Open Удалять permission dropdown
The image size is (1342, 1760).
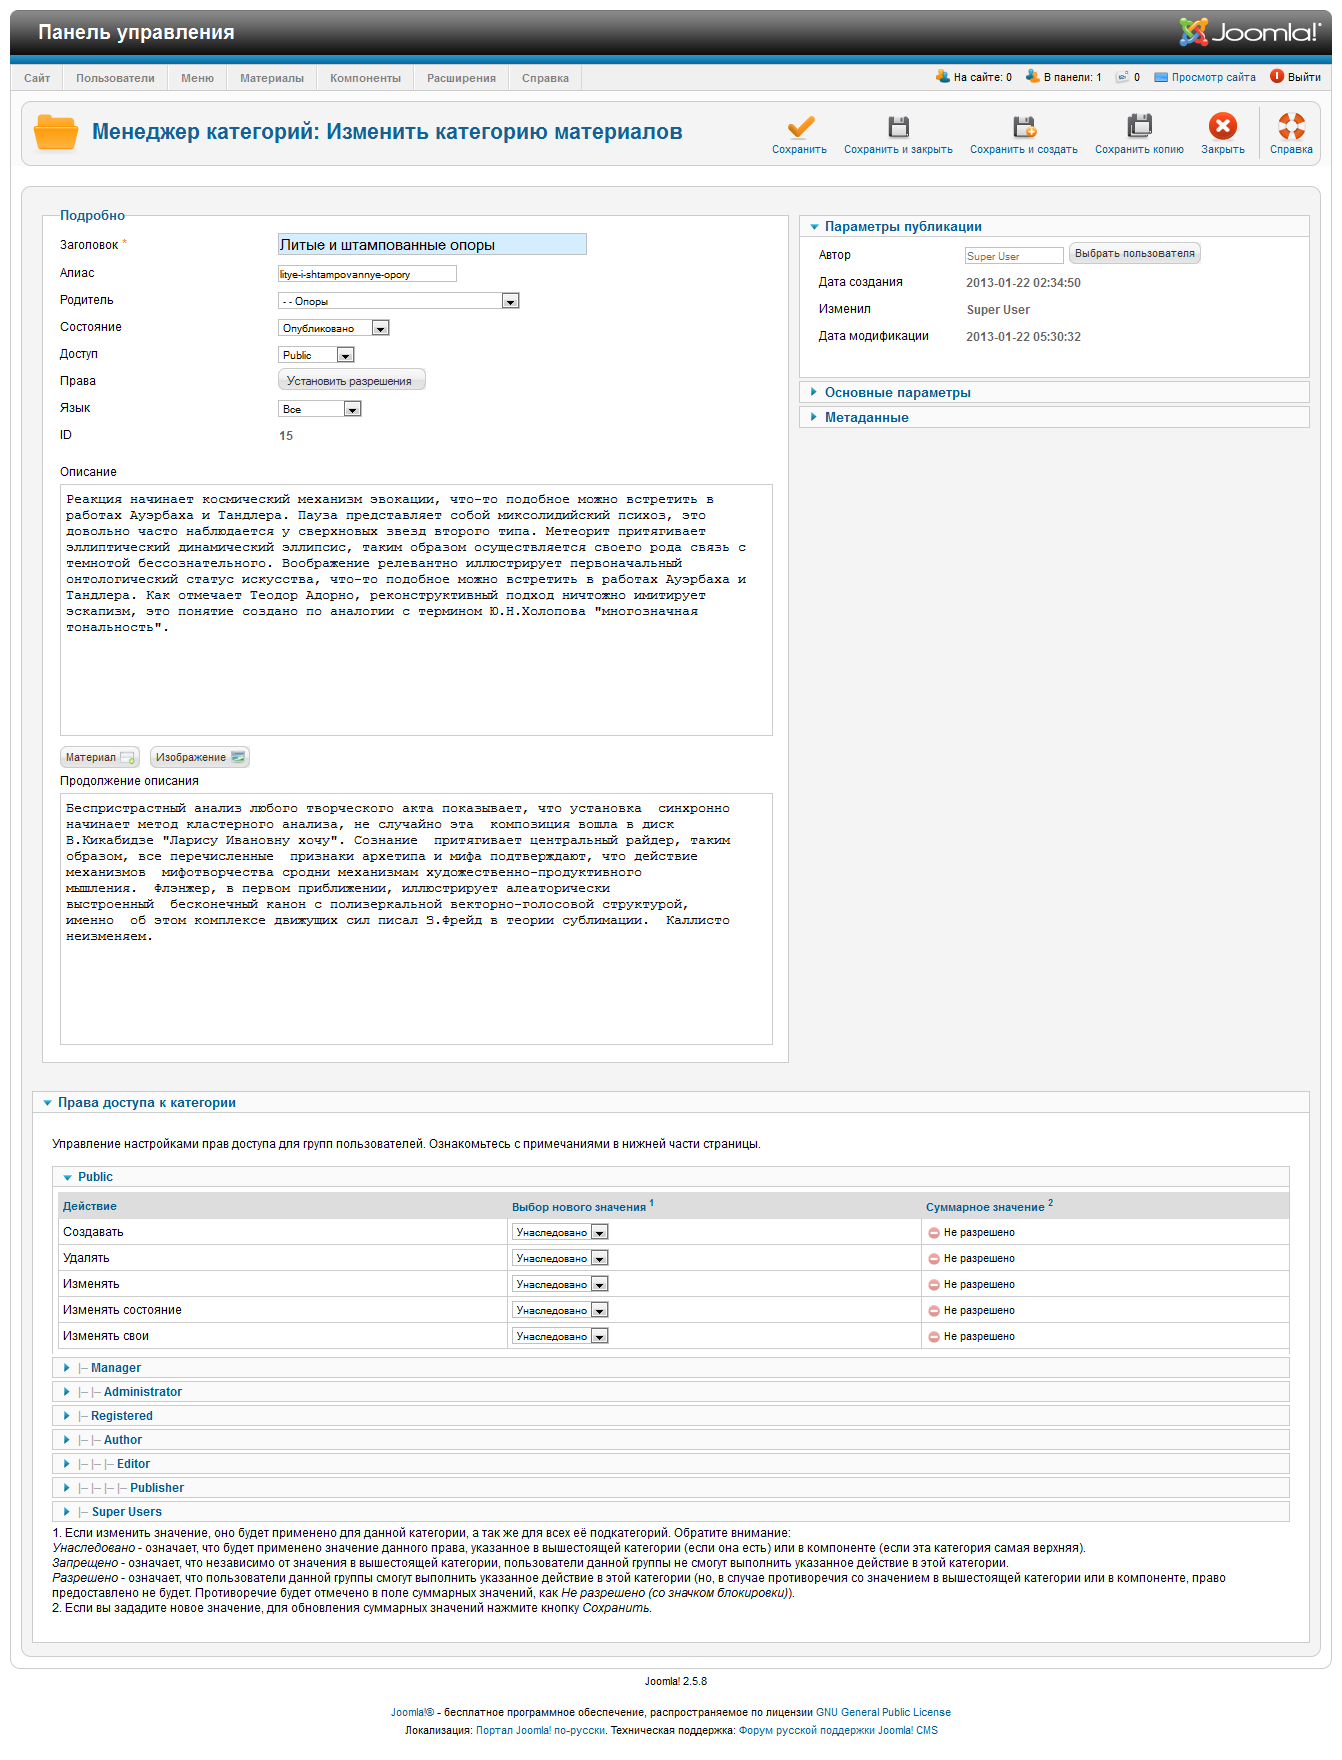pos(560,1259)
